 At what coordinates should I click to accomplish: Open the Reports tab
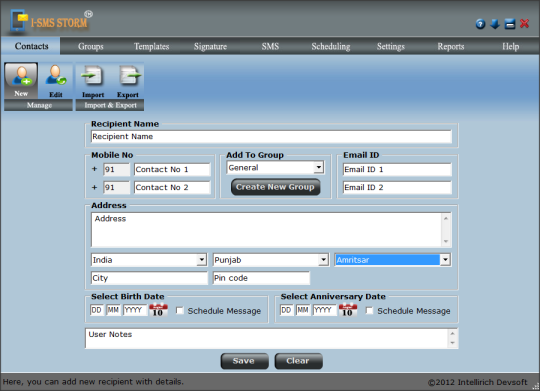pyautogui.click(x=450, y=46)
